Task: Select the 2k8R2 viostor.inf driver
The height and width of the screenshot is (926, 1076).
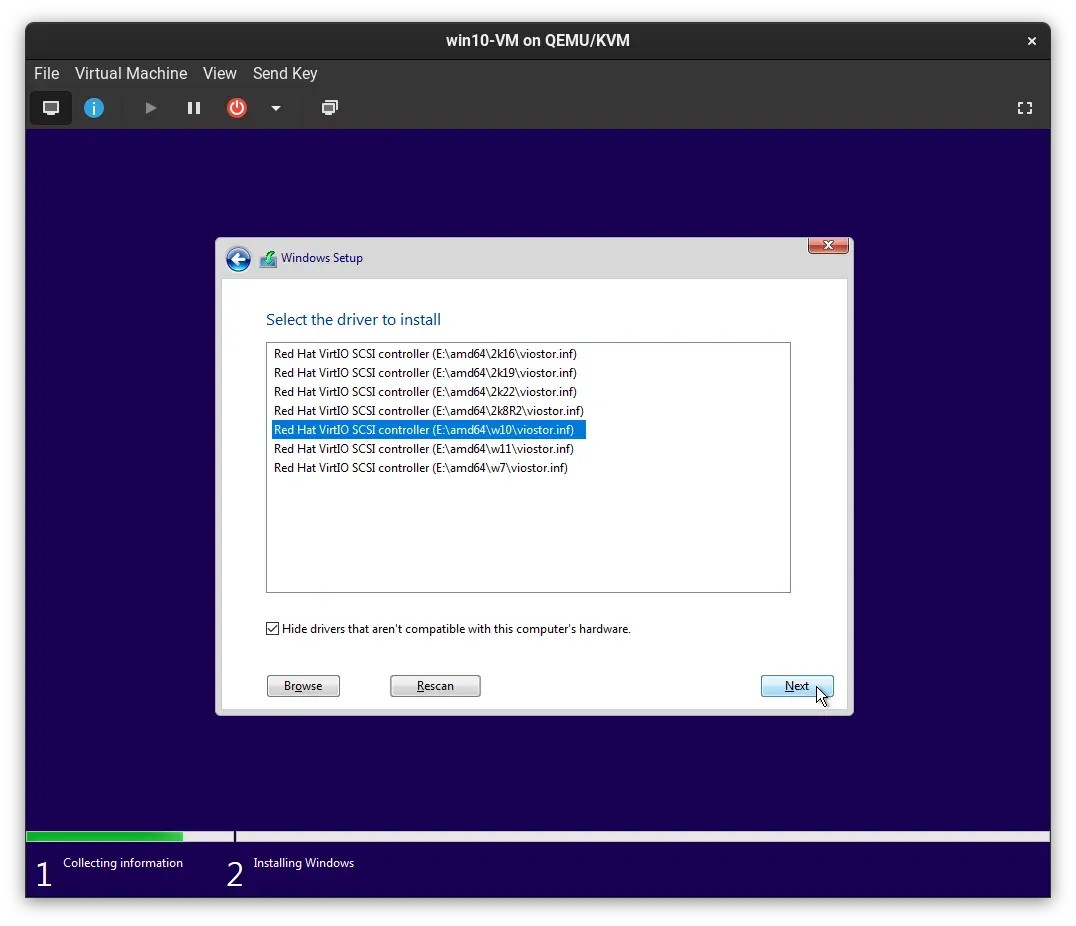Action: 429,410
